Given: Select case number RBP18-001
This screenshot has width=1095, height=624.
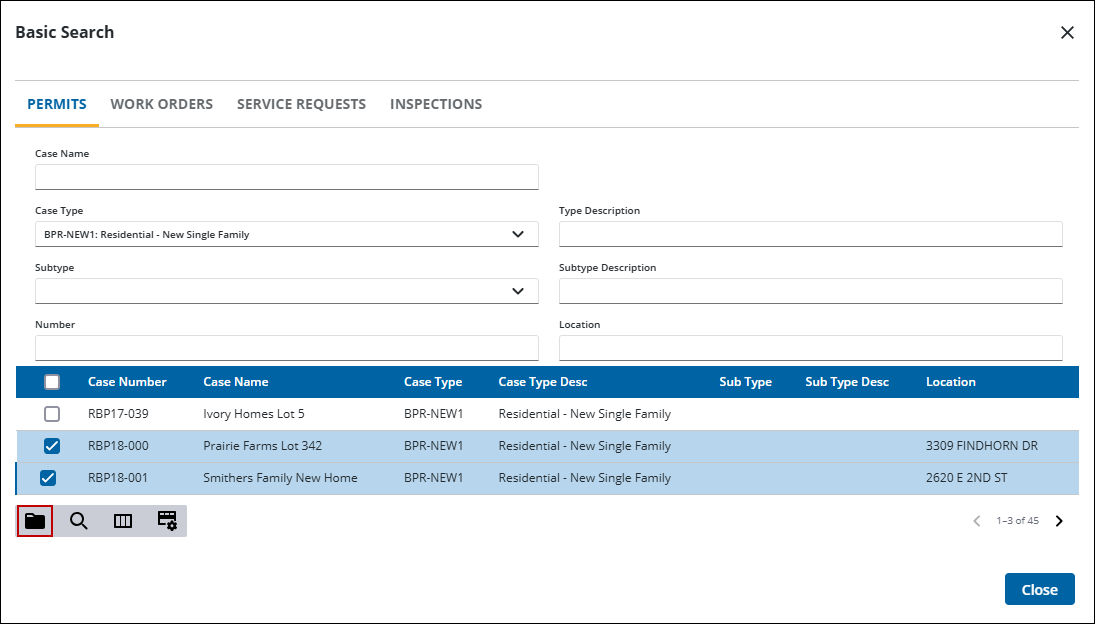Looking at the screenshot, I should pos(118,478).
